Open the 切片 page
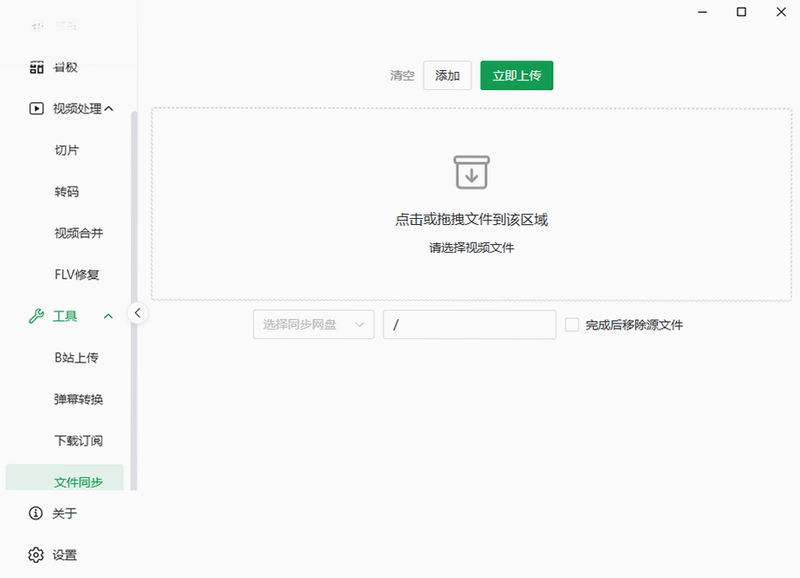 [x=67, y=150]
